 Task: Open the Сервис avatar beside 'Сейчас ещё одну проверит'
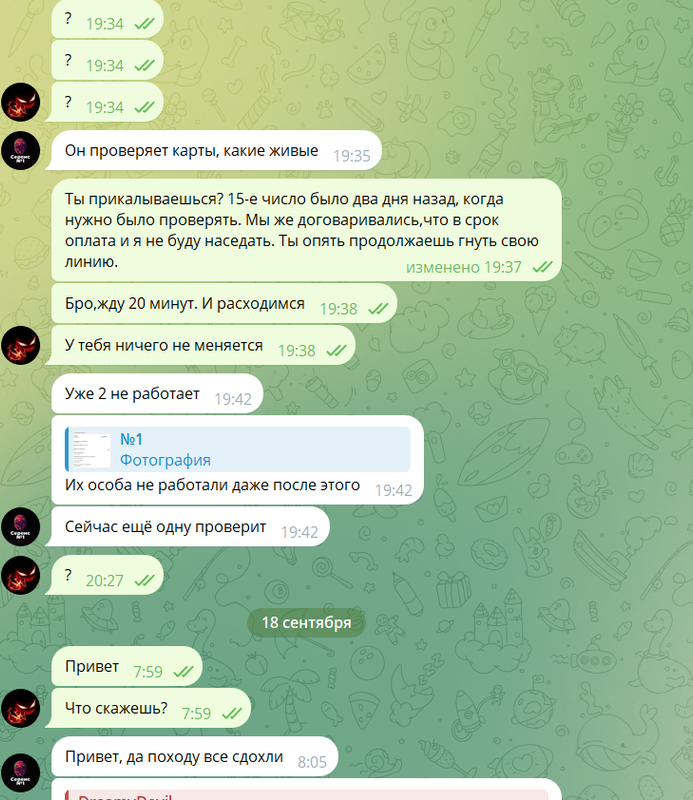(x=20, y=527)
